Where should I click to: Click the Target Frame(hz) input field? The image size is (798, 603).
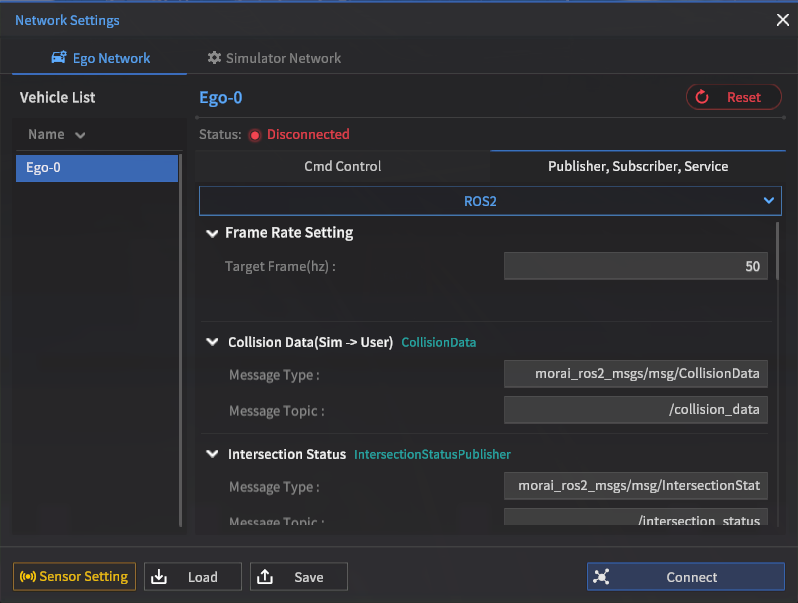(636, 267)
